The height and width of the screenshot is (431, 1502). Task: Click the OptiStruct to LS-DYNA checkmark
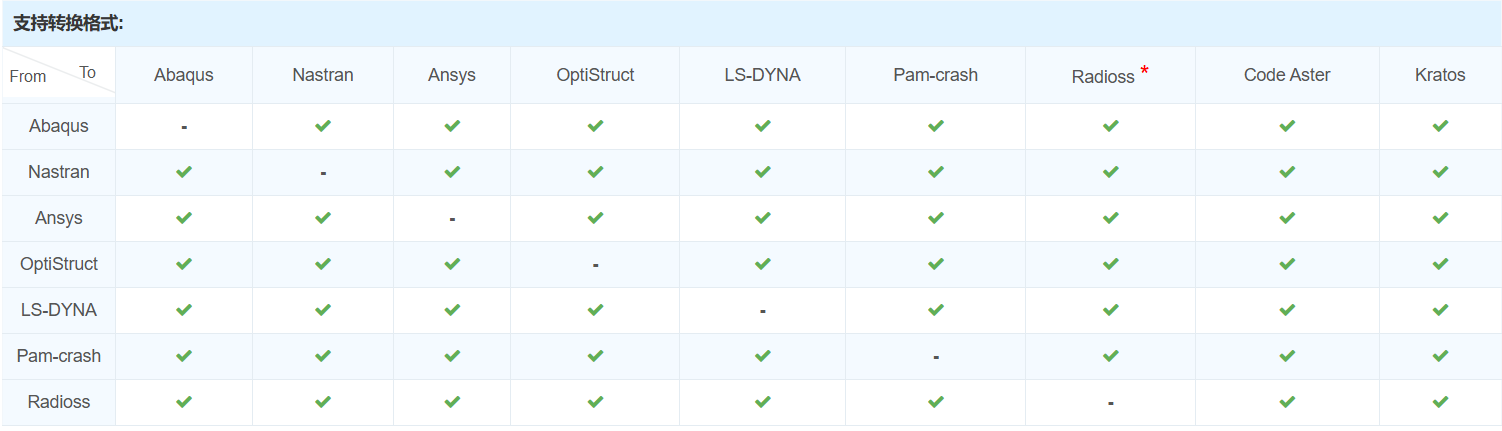[762, 264]
